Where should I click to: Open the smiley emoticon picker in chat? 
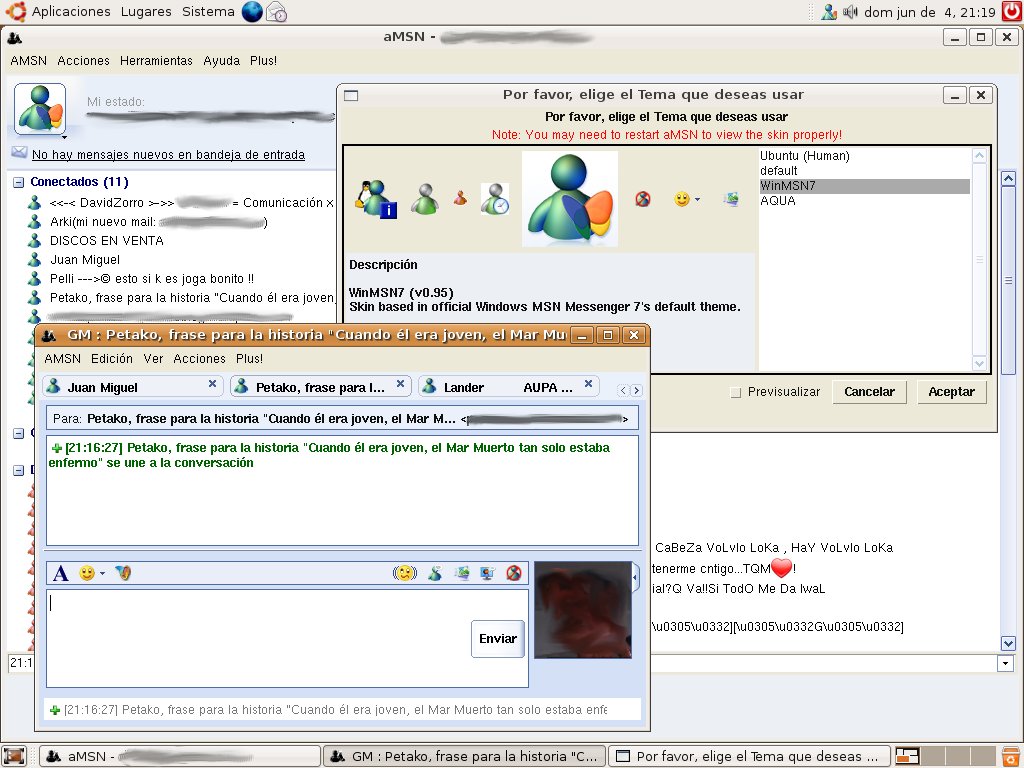88,573
